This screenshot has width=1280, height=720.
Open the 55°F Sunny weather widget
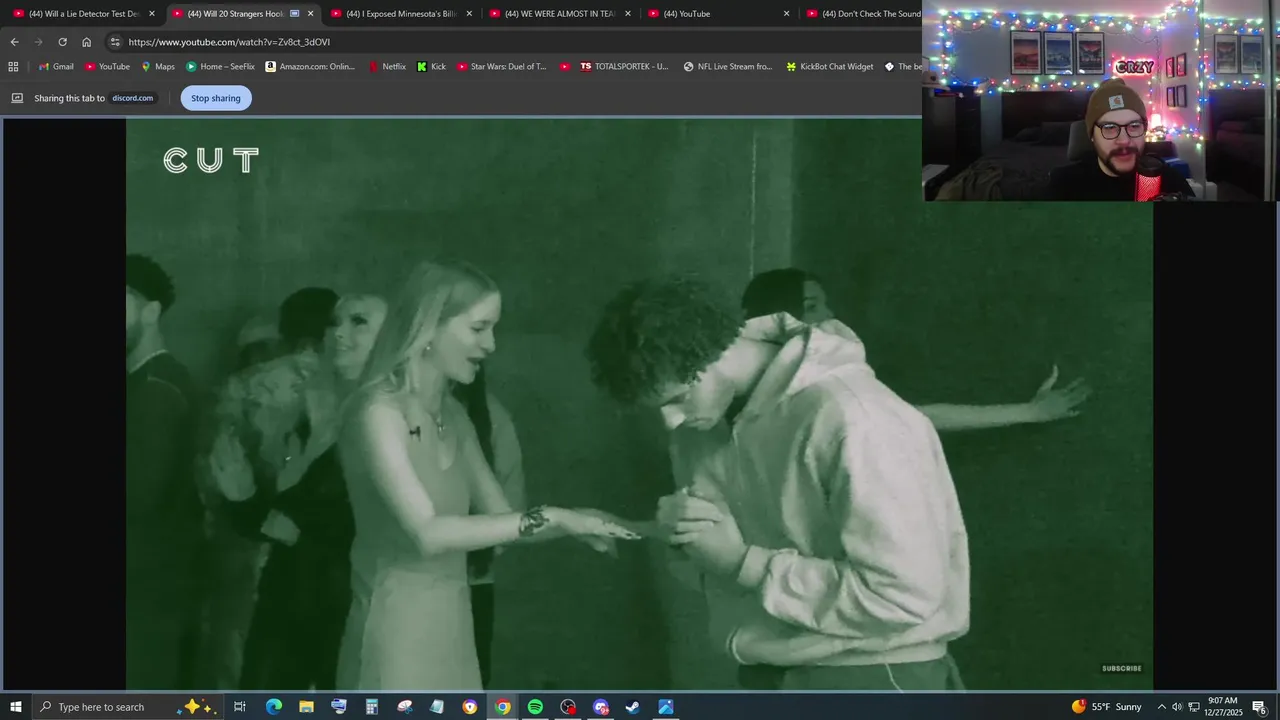1106,707
